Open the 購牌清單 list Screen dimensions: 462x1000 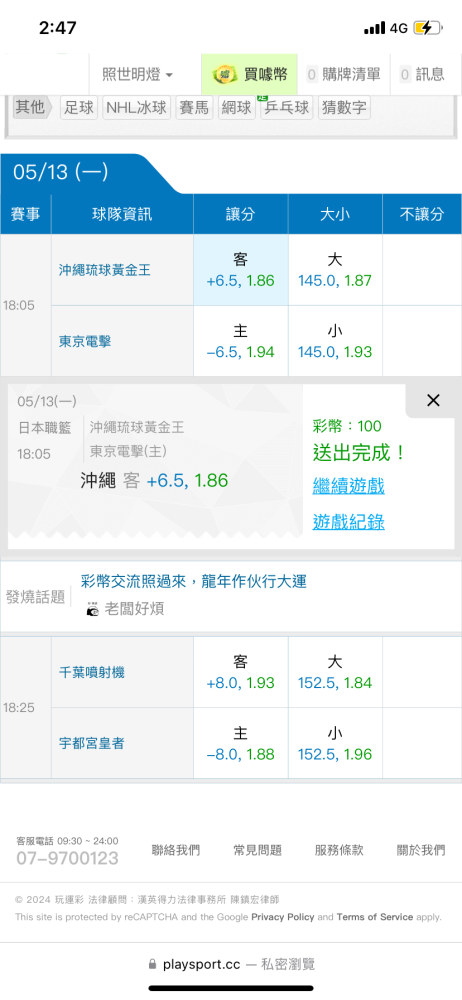tap(344, 75)
